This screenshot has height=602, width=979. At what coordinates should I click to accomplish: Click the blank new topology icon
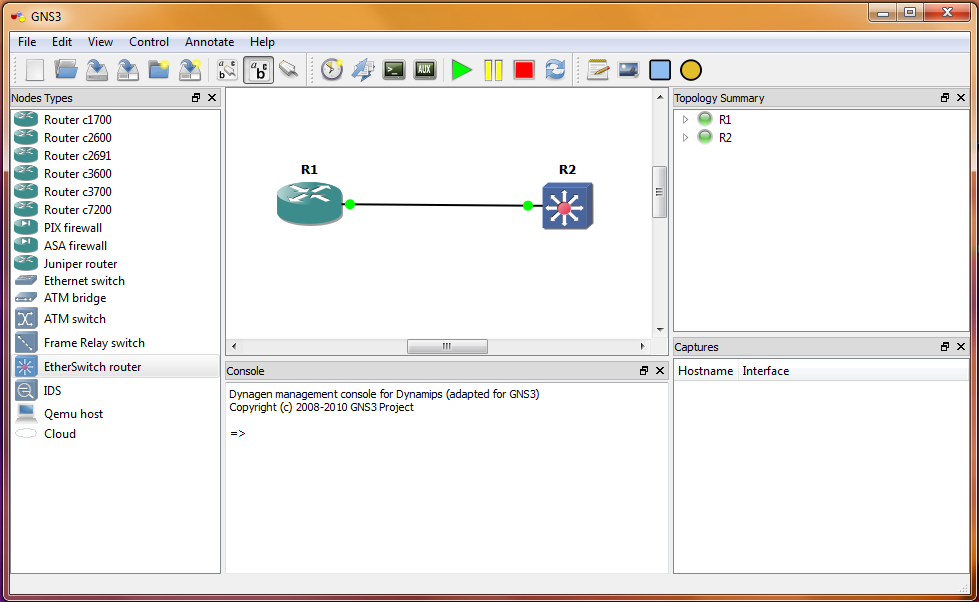pyautogui.click(x=35, y=70)
